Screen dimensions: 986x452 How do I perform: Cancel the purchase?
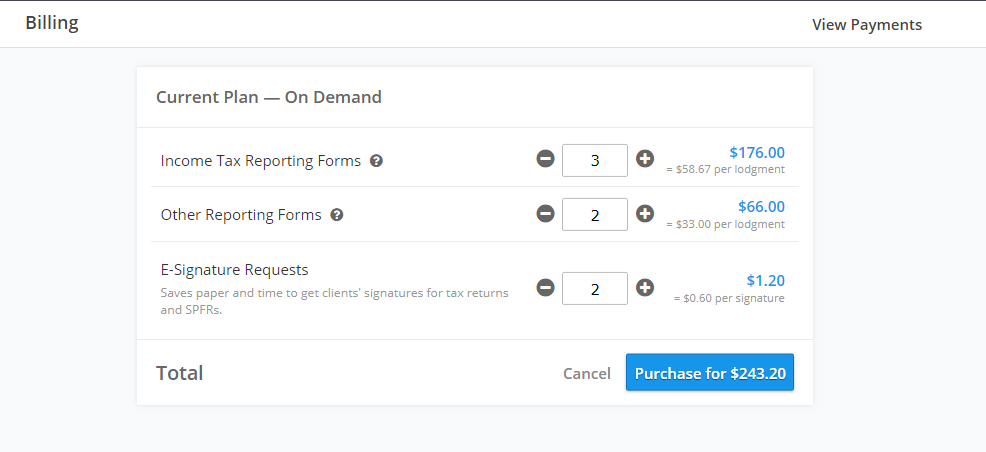click(587, 373)
